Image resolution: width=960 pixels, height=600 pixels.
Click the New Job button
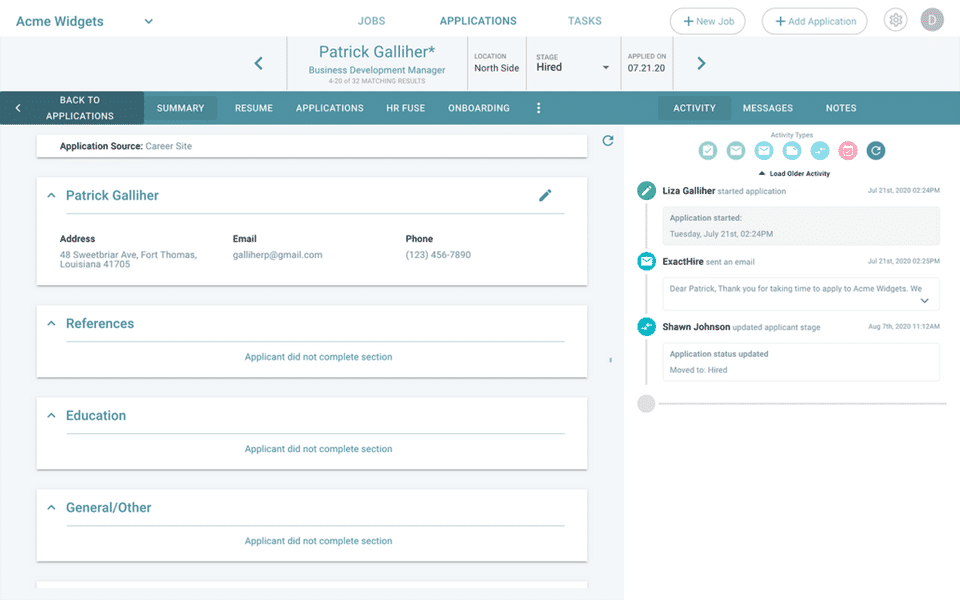(708, 21)
